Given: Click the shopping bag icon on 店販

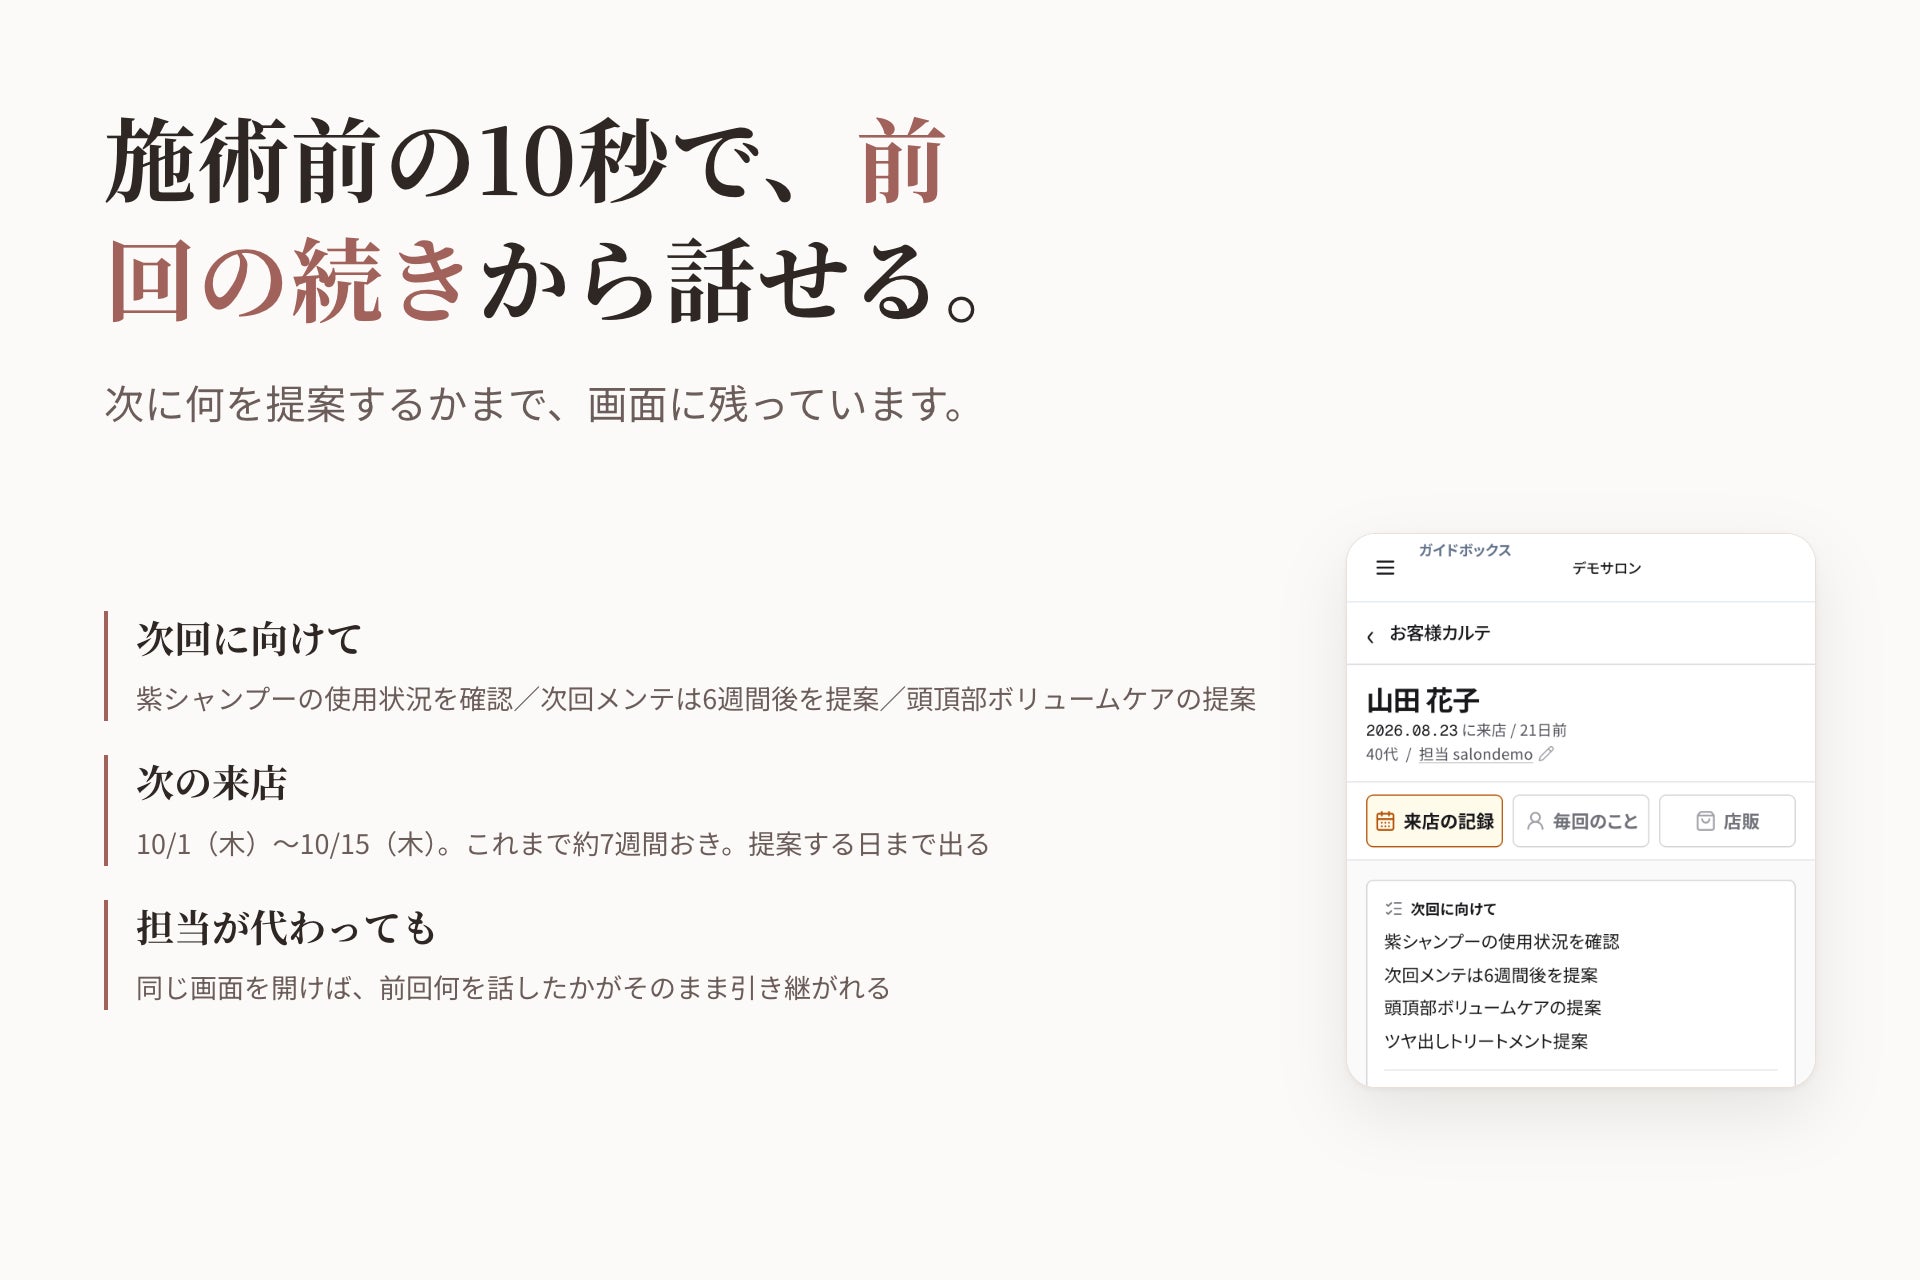Looking at the screenshot, I should click(x=1706, y=821).
